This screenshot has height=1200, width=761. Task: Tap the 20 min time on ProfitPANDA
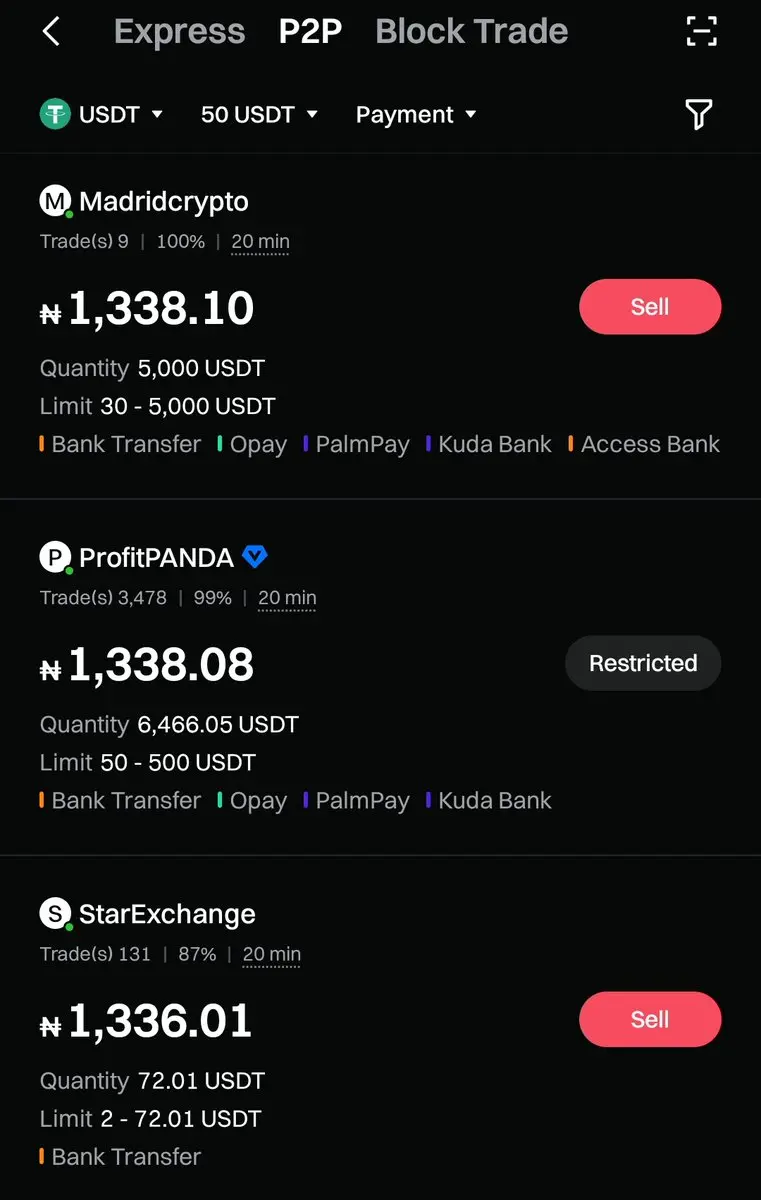tap(287, 598)
